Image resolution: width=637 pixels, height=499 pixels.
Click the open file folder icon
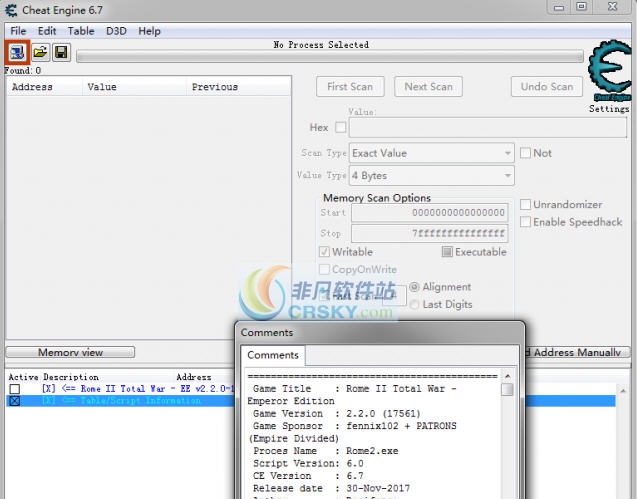point(40,52)
